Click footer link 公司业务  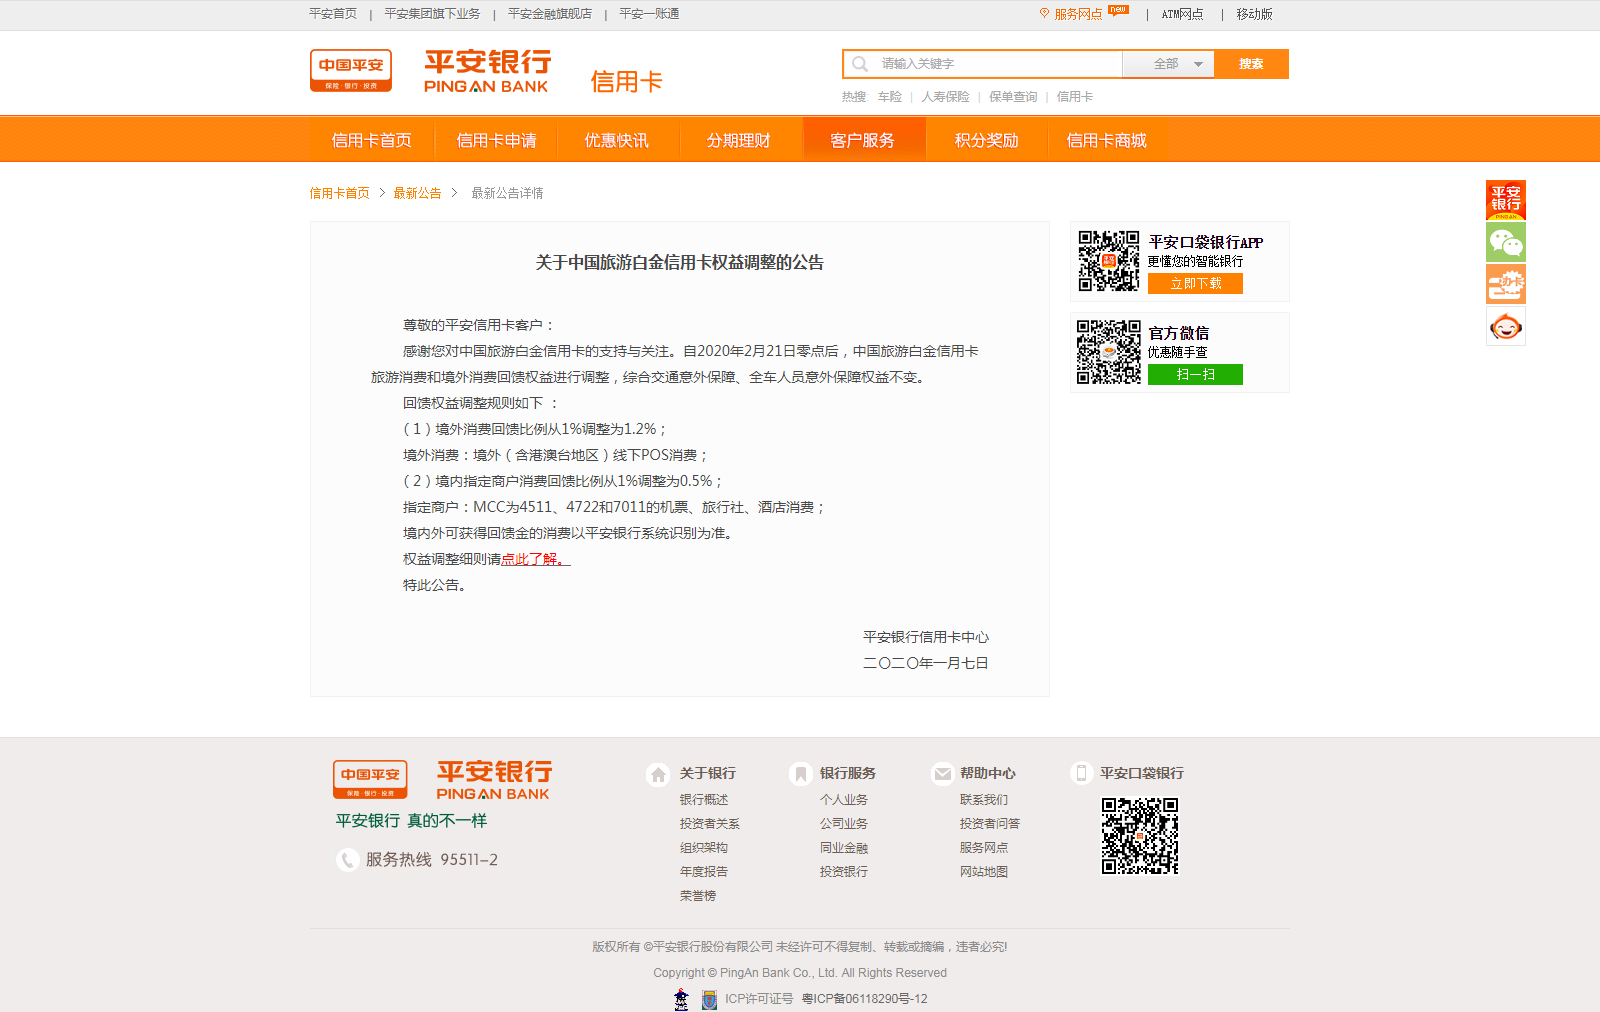844,824
